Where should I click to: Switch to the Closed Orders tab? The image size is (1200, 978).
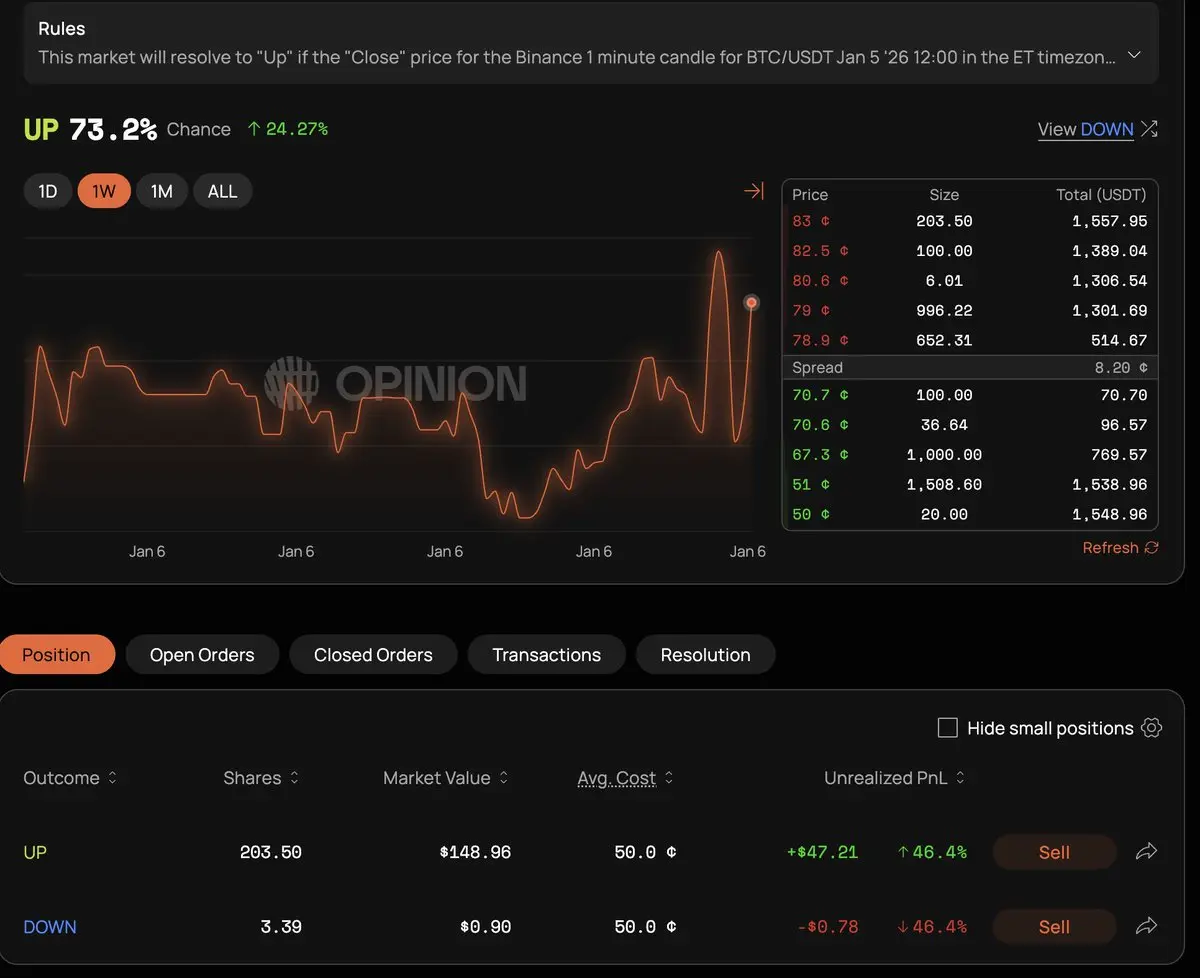(373, 655)
